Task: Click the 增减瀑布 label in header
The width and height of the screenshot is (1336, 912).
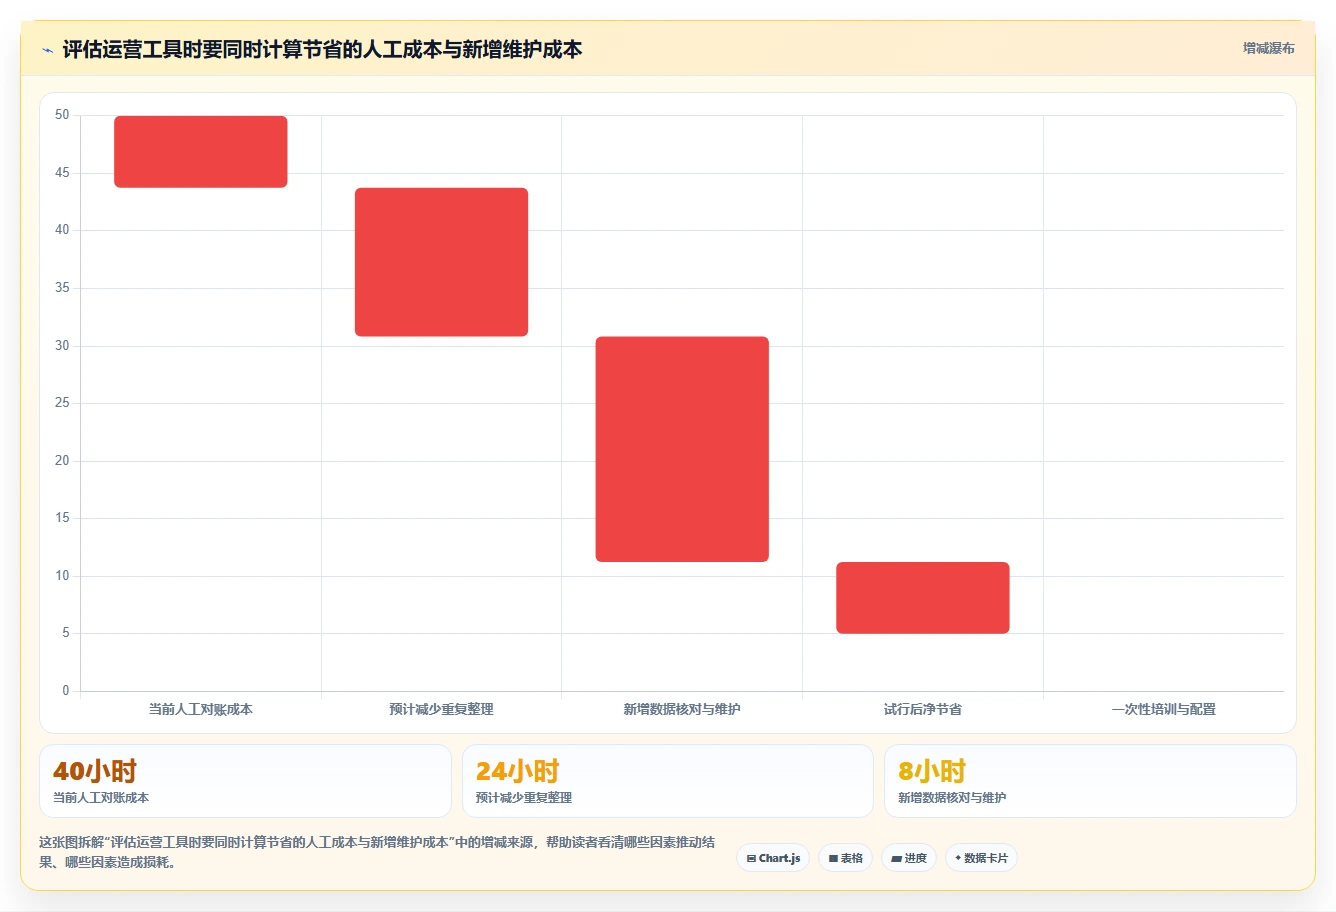Action: click(1268, 48)
